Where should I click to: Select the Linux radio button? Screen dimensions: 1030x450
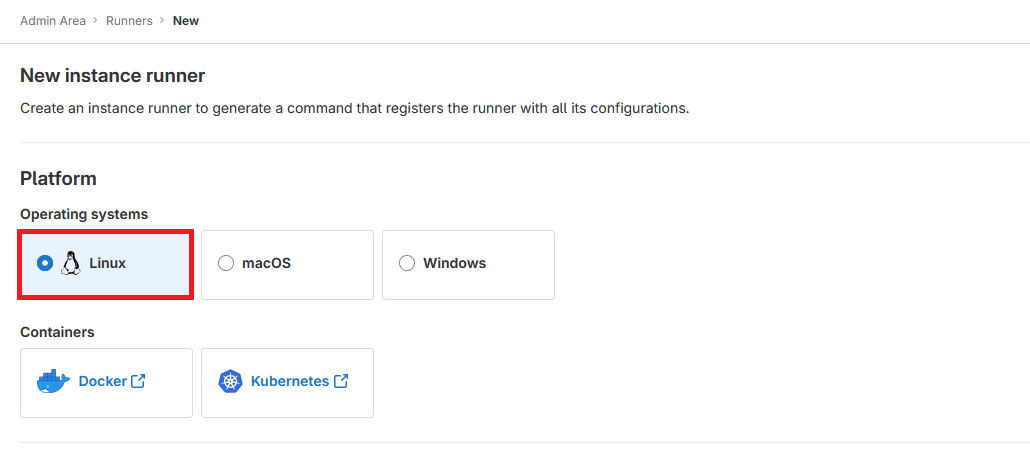click(x=45, y=263)
